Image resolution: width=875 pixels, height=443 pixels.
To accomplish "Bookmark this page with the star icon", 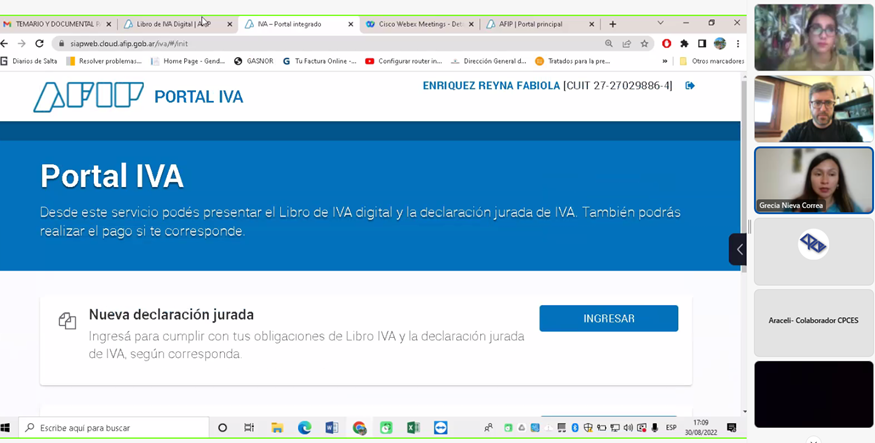I will [645, 44].
